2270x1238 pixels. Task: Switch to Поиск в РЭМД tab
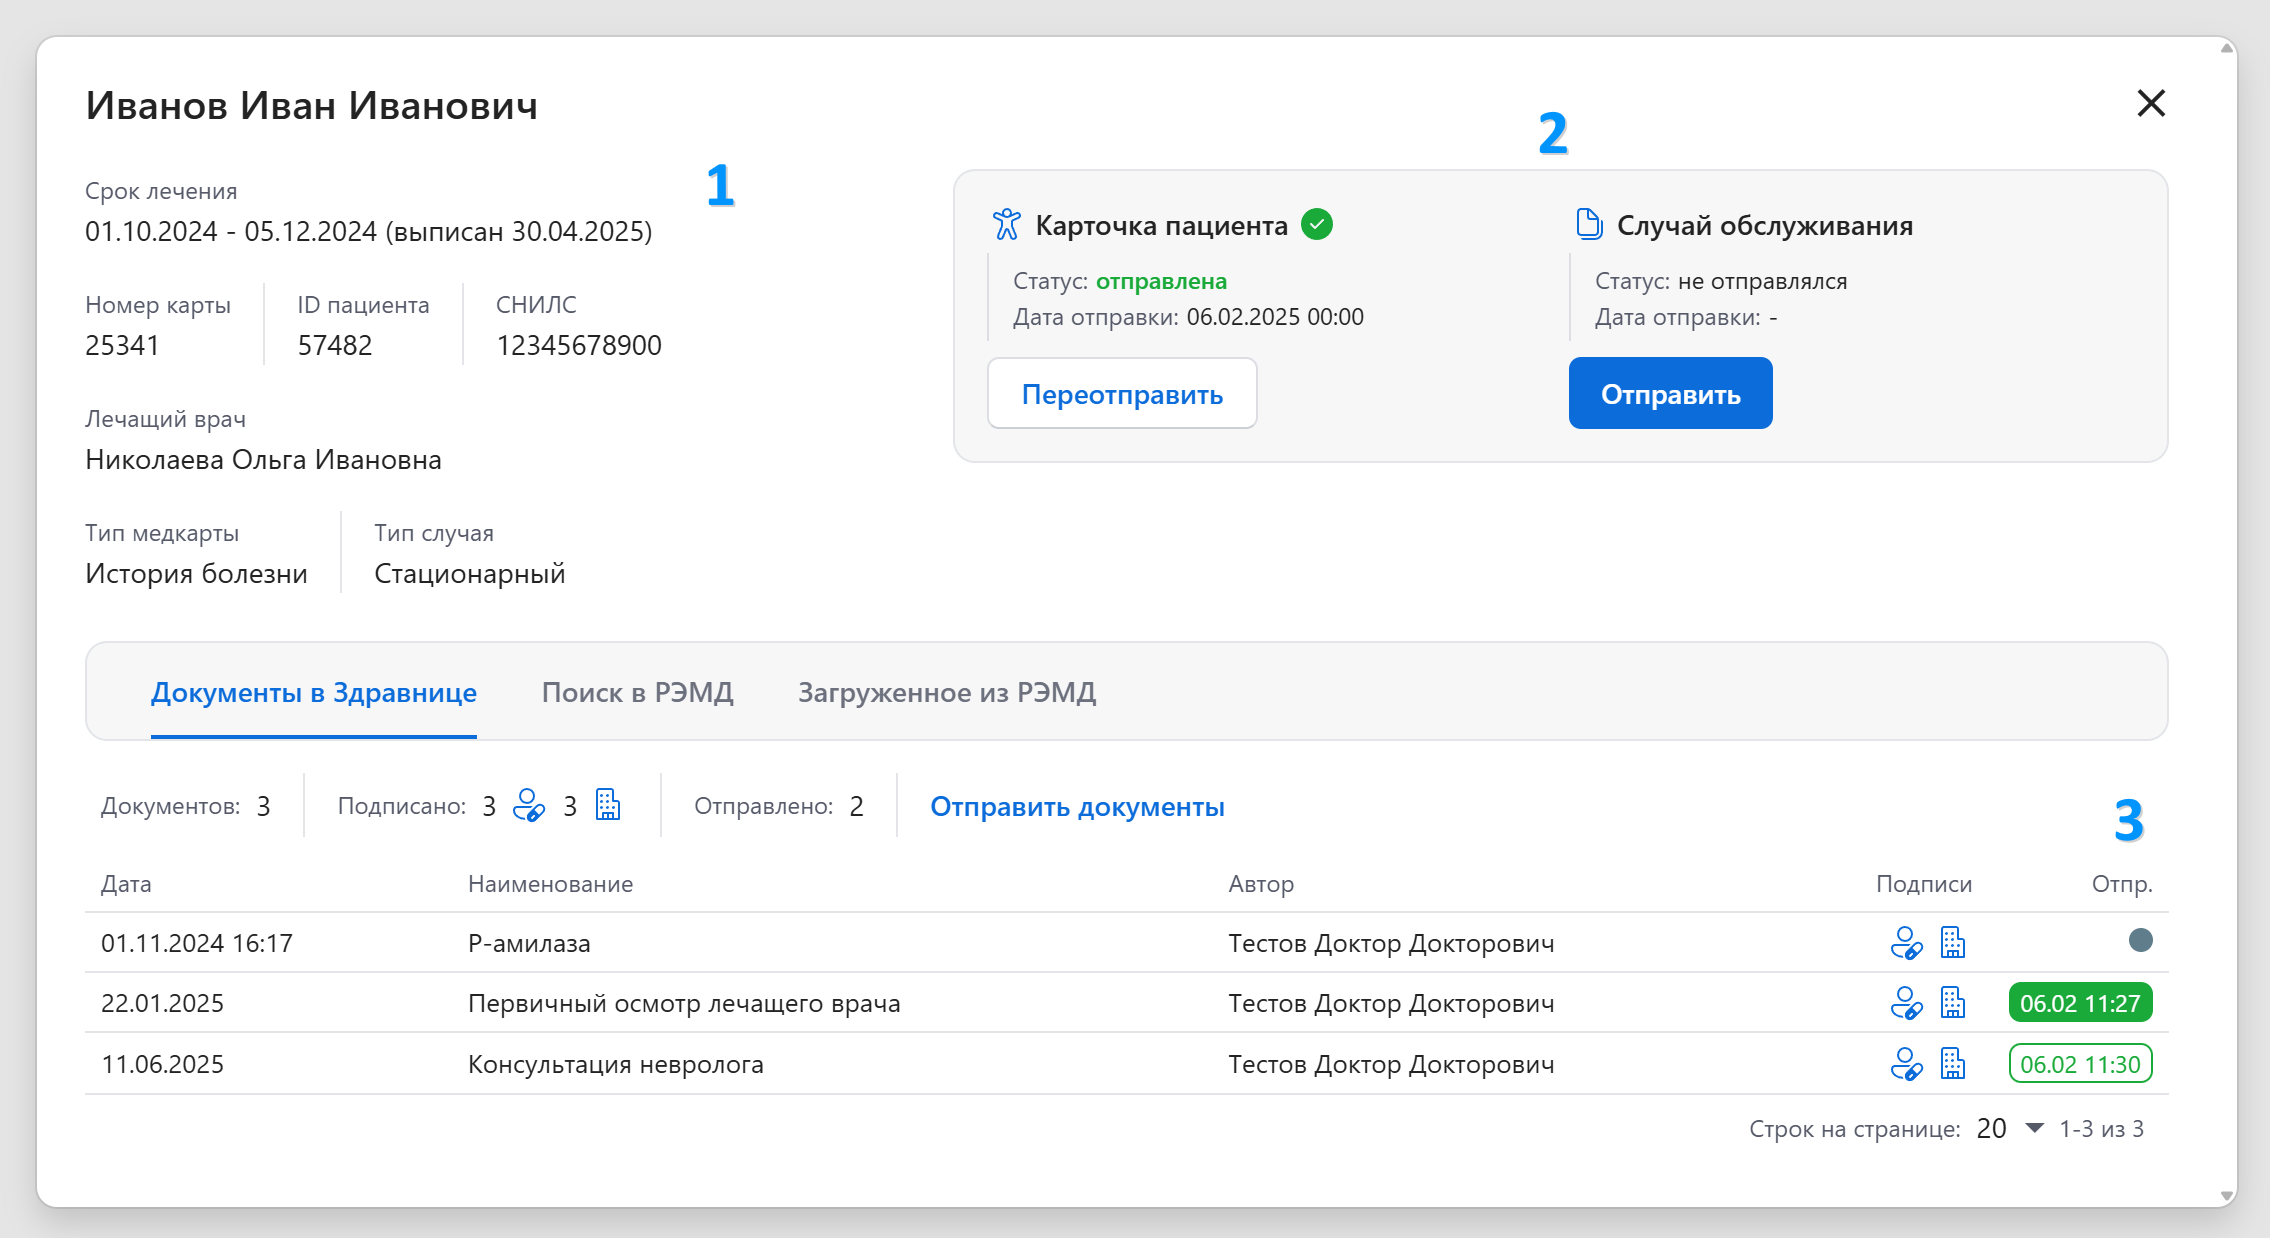pyautogui.click(x=637, y=692)
